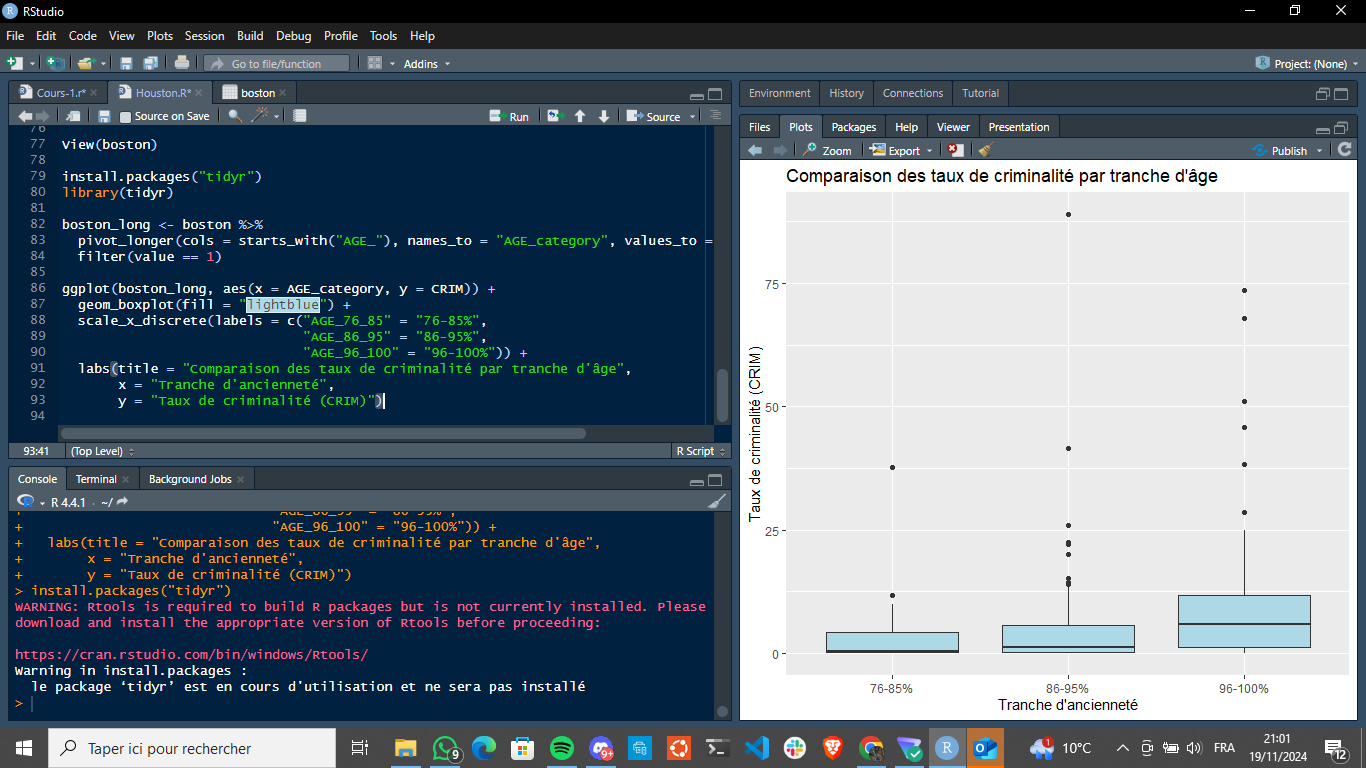The width and height of the screenshot is (1366, 768).
Task: Click the Find/Replace magnifier icon
Action: tap(235, 116)
